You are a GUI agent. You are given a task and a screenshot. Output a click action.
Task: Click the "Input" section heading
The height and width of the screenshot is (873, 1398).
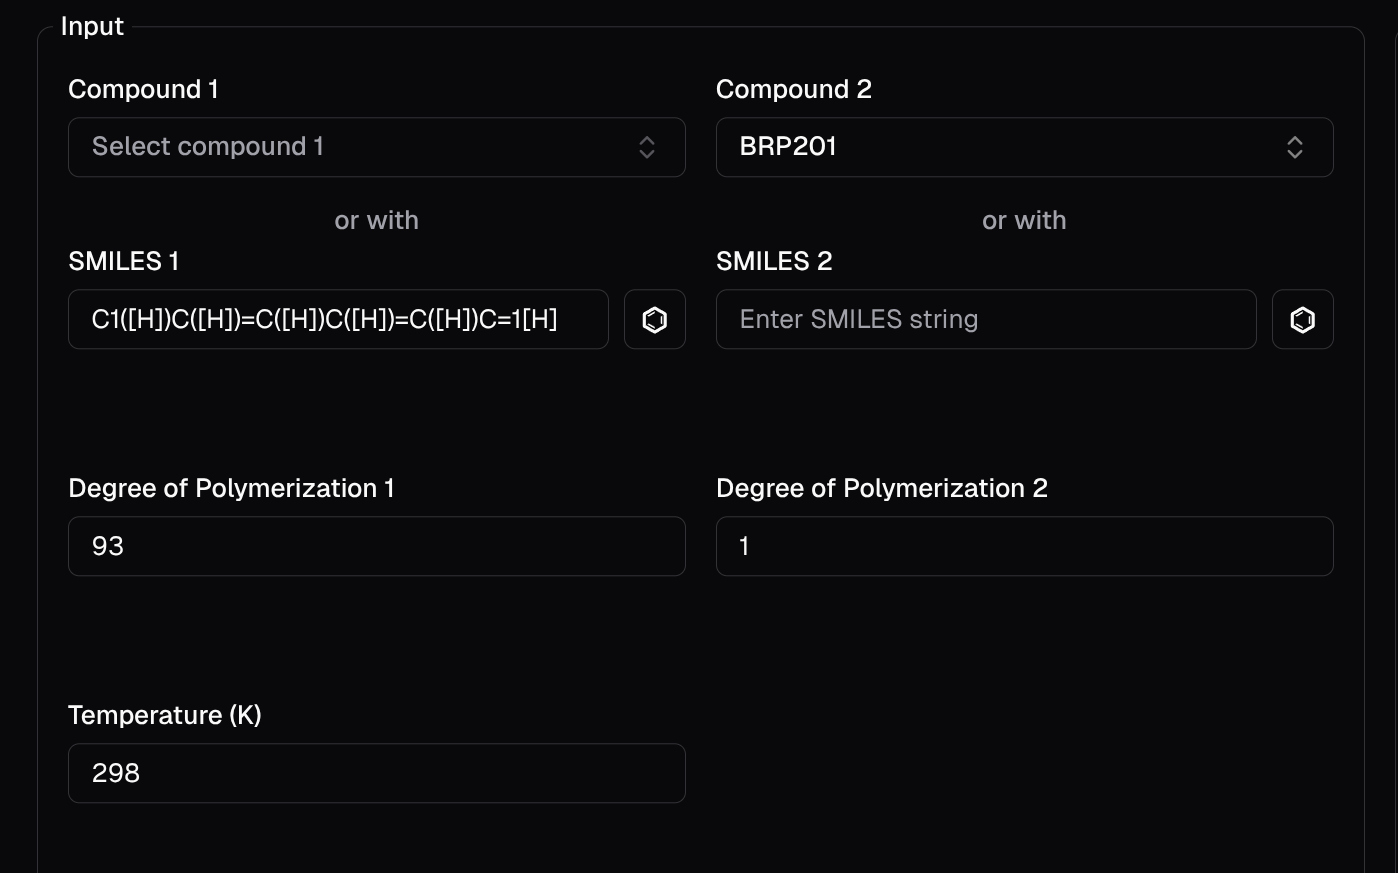(92, 26)
